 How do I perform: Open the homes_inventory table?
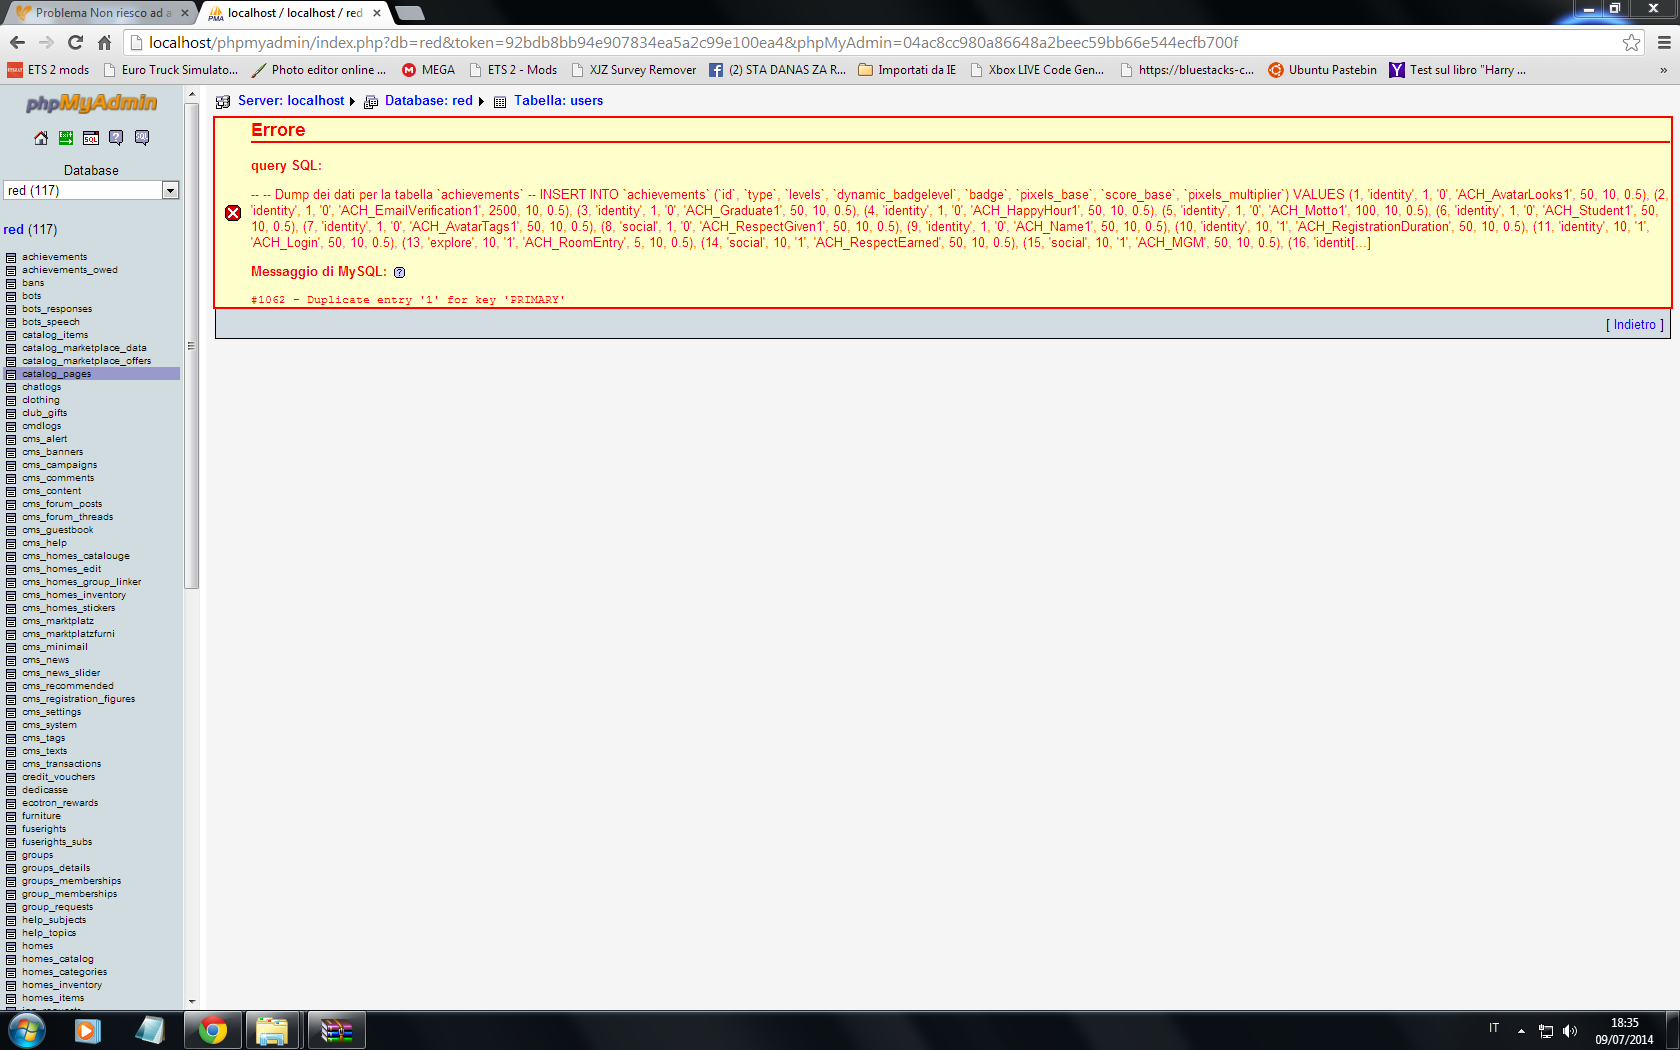coord(62,985)
